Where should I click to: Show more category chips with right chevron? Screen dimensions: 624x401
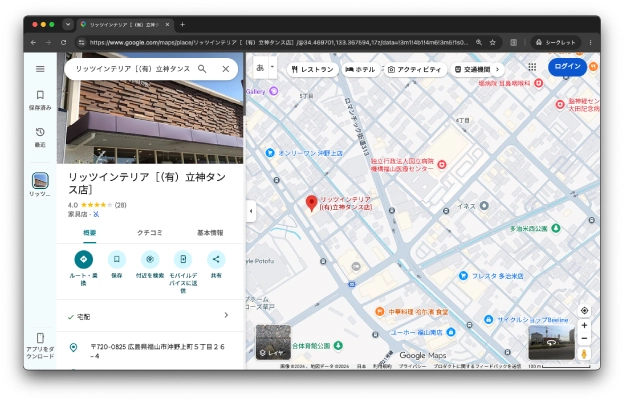497,70
